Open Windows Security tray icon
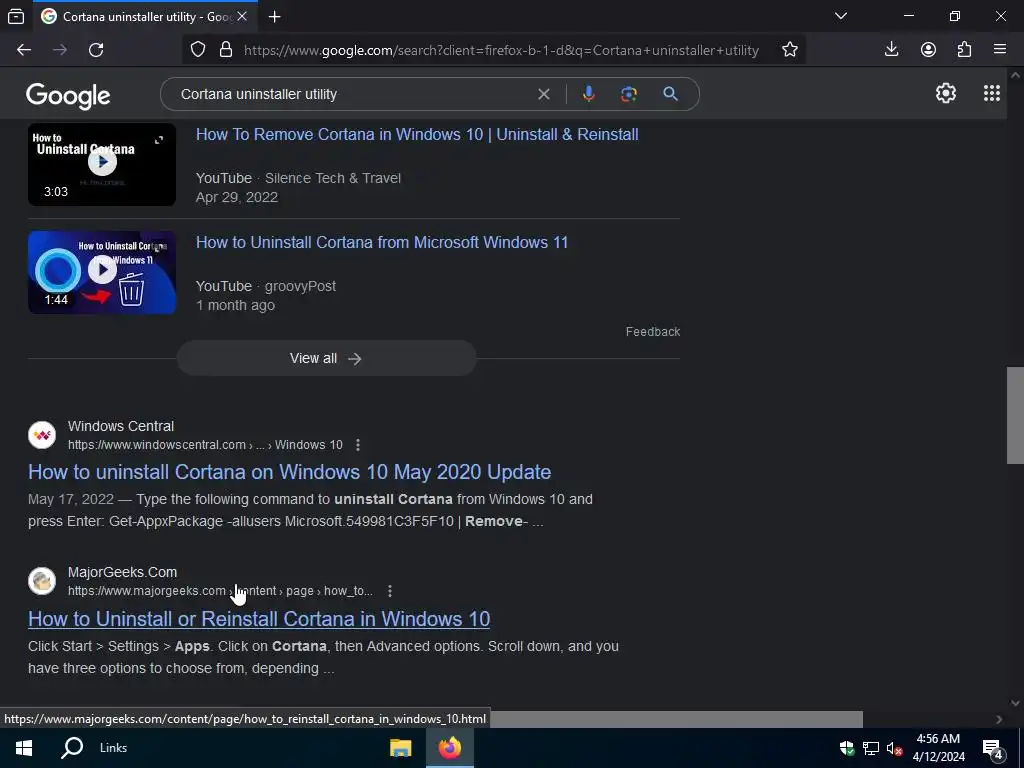 point(847,748)
